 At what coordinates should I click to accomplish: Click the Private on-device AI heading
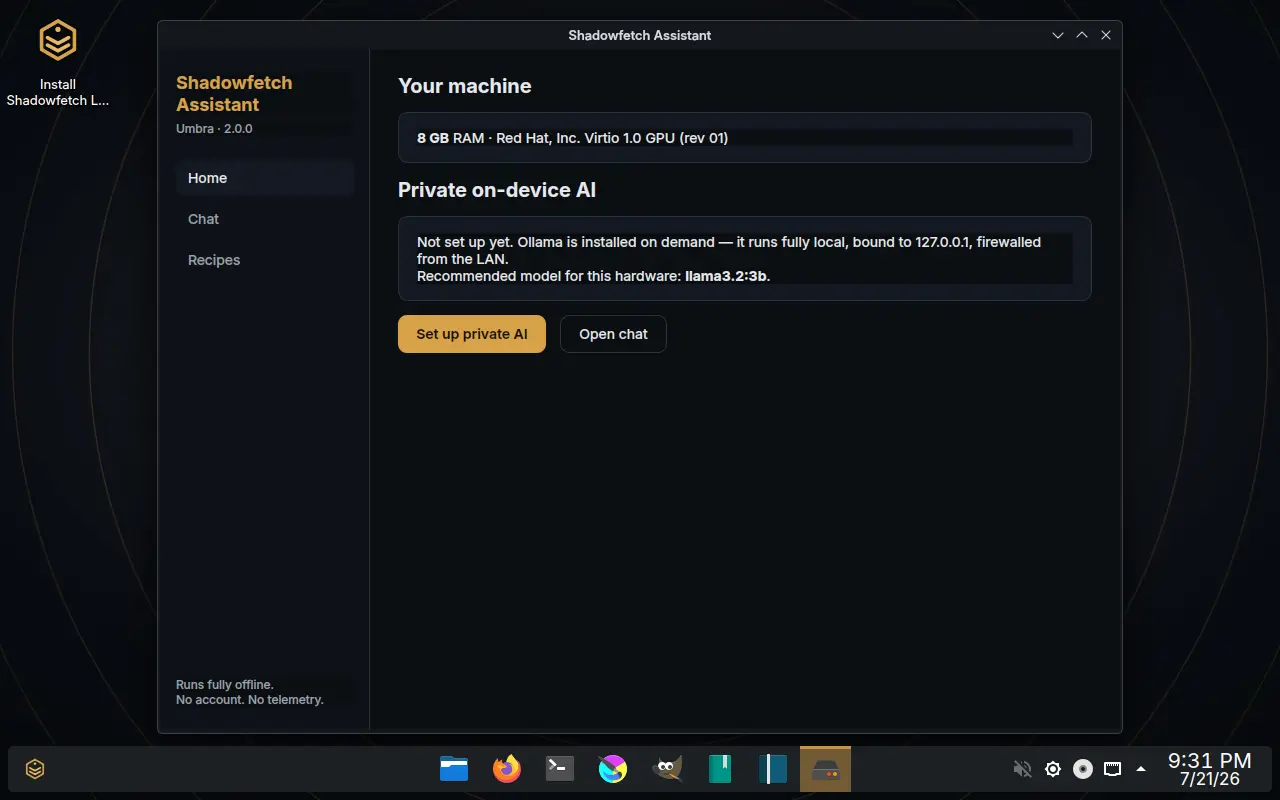497,190
